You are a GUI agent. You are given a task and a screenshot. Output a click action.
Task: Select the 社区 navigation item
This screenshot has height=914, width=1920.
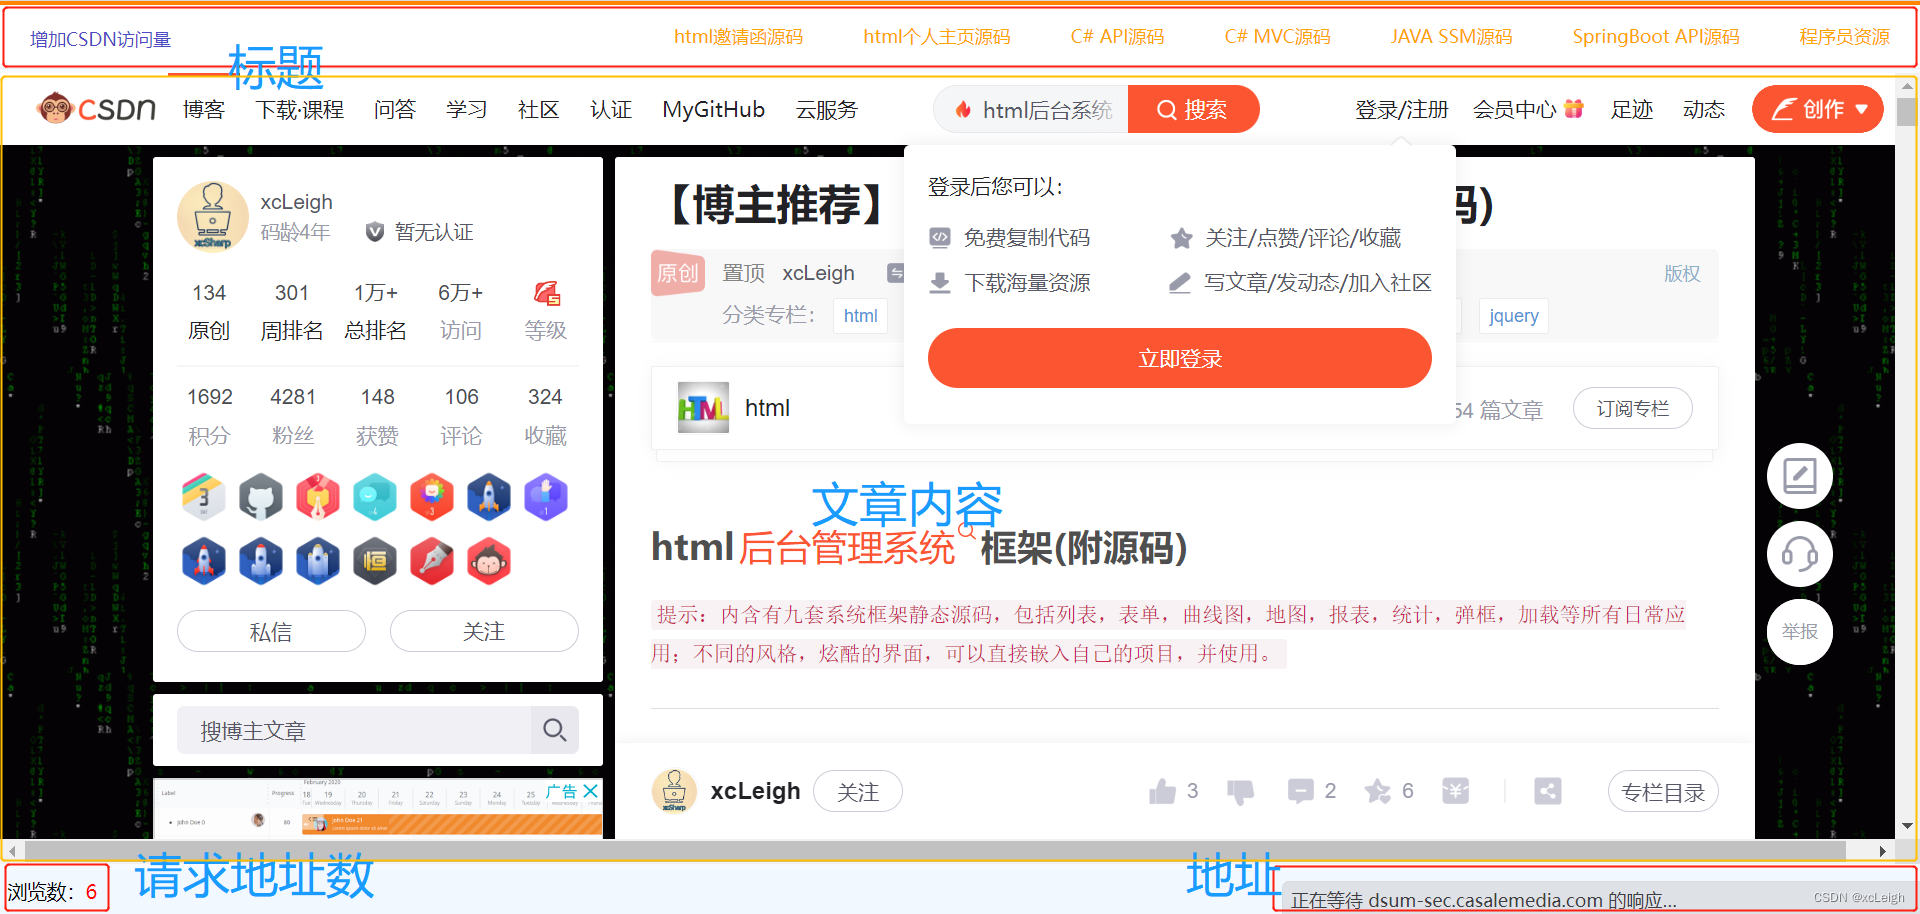(x=538, y=109)
